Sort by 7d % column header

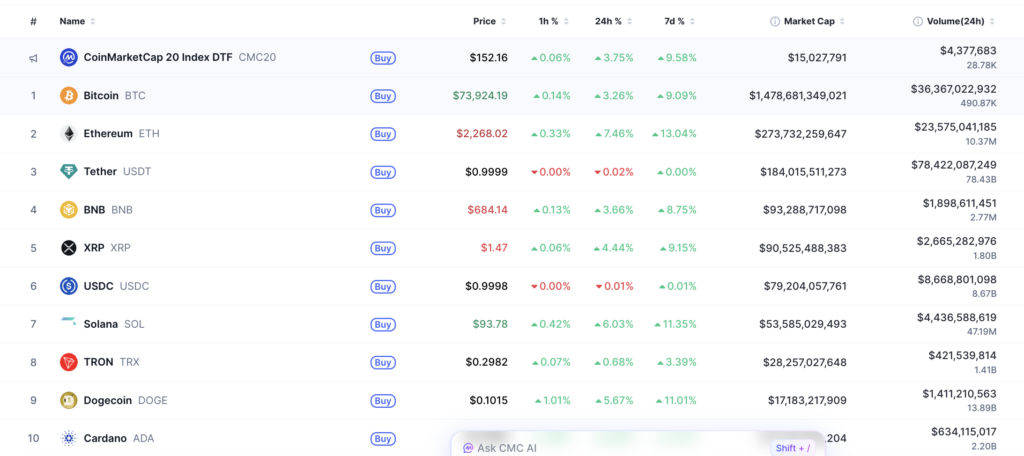(x=679, y=22)
